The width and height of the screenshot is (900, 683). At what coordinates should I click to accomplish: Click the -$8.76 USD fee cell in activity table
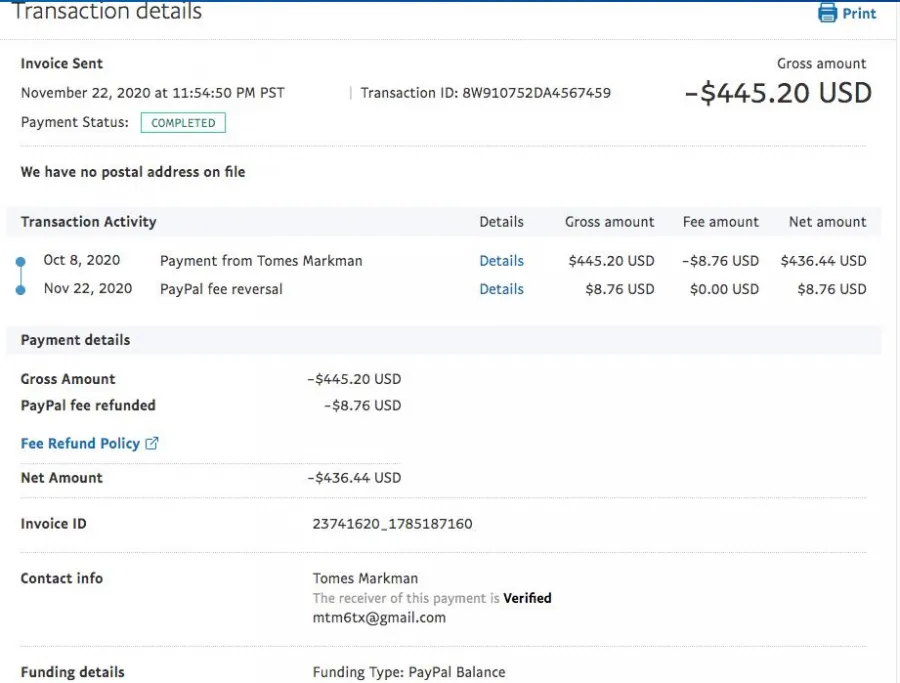(720, 261)
